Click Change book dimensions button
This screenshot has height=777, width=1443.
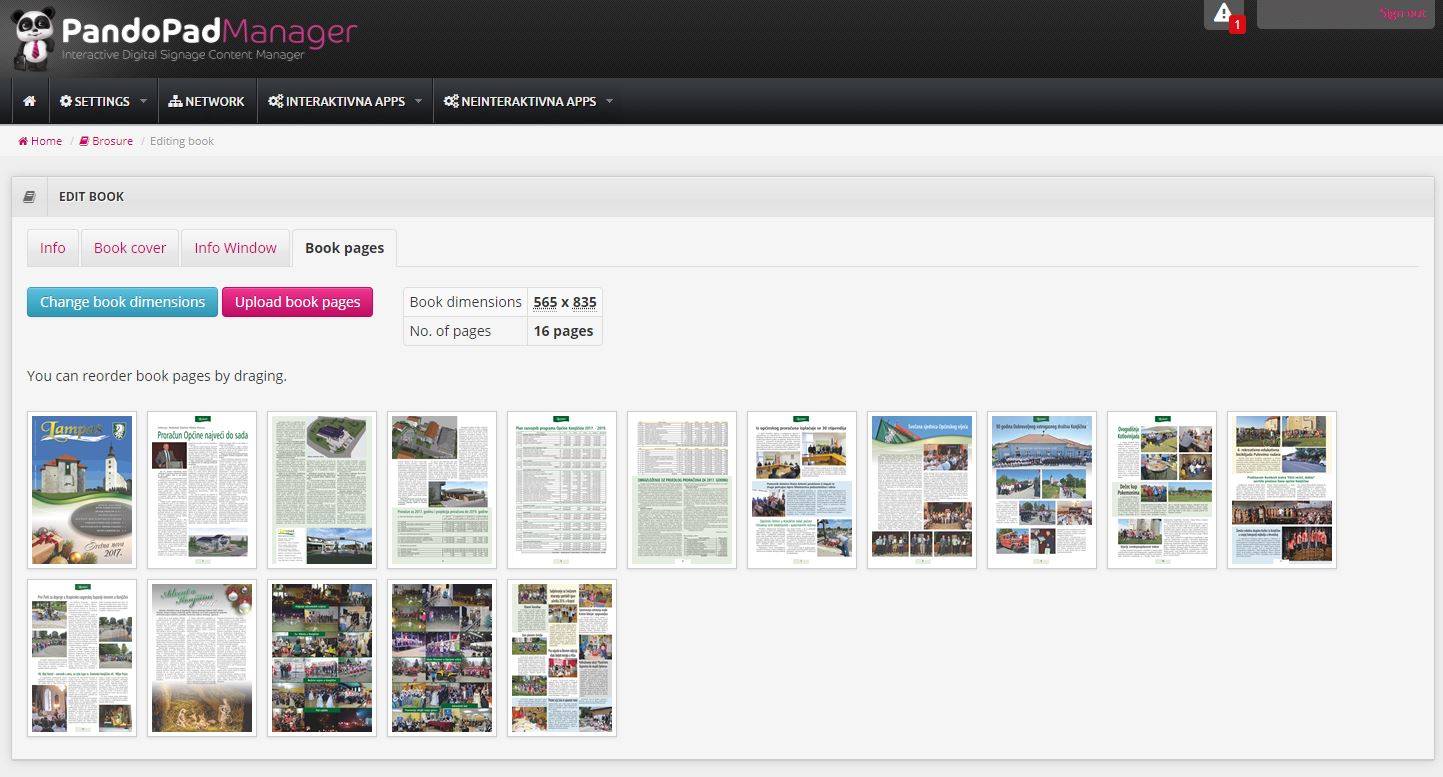tap(122, 302)
